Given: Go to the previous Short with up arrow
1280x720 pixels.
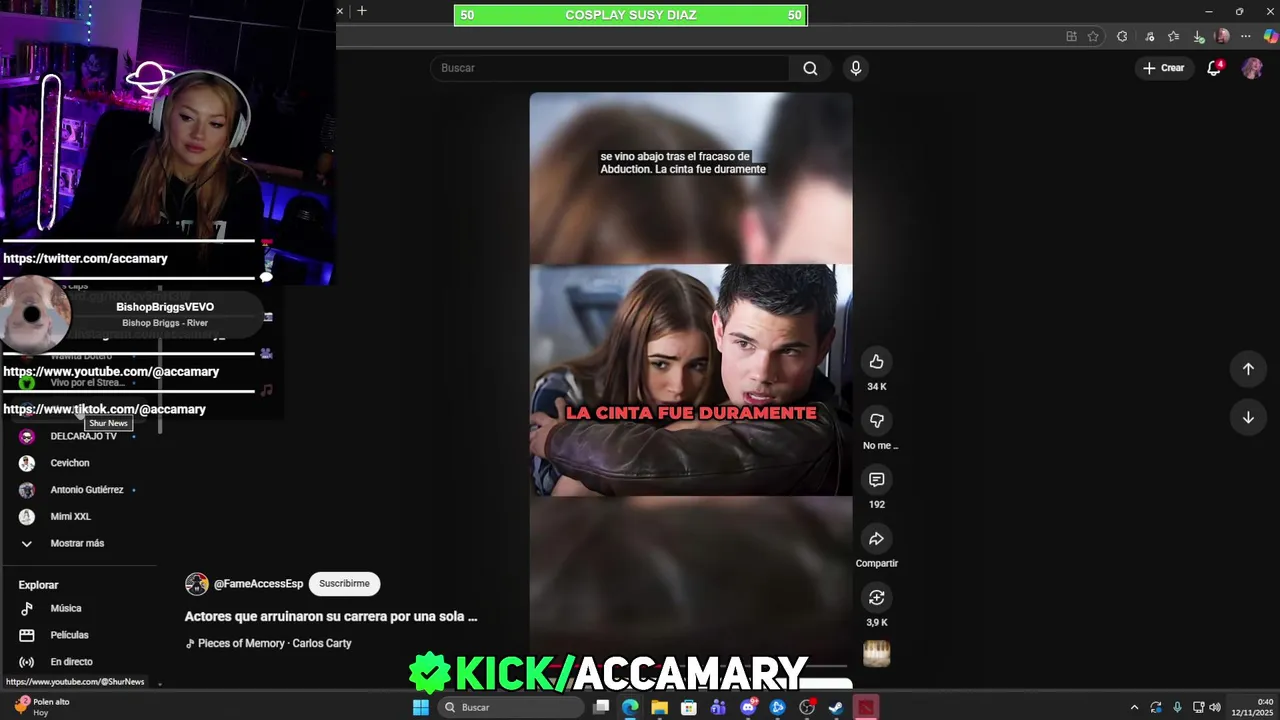Looking at the screenshot, I should click(1248, 369).
